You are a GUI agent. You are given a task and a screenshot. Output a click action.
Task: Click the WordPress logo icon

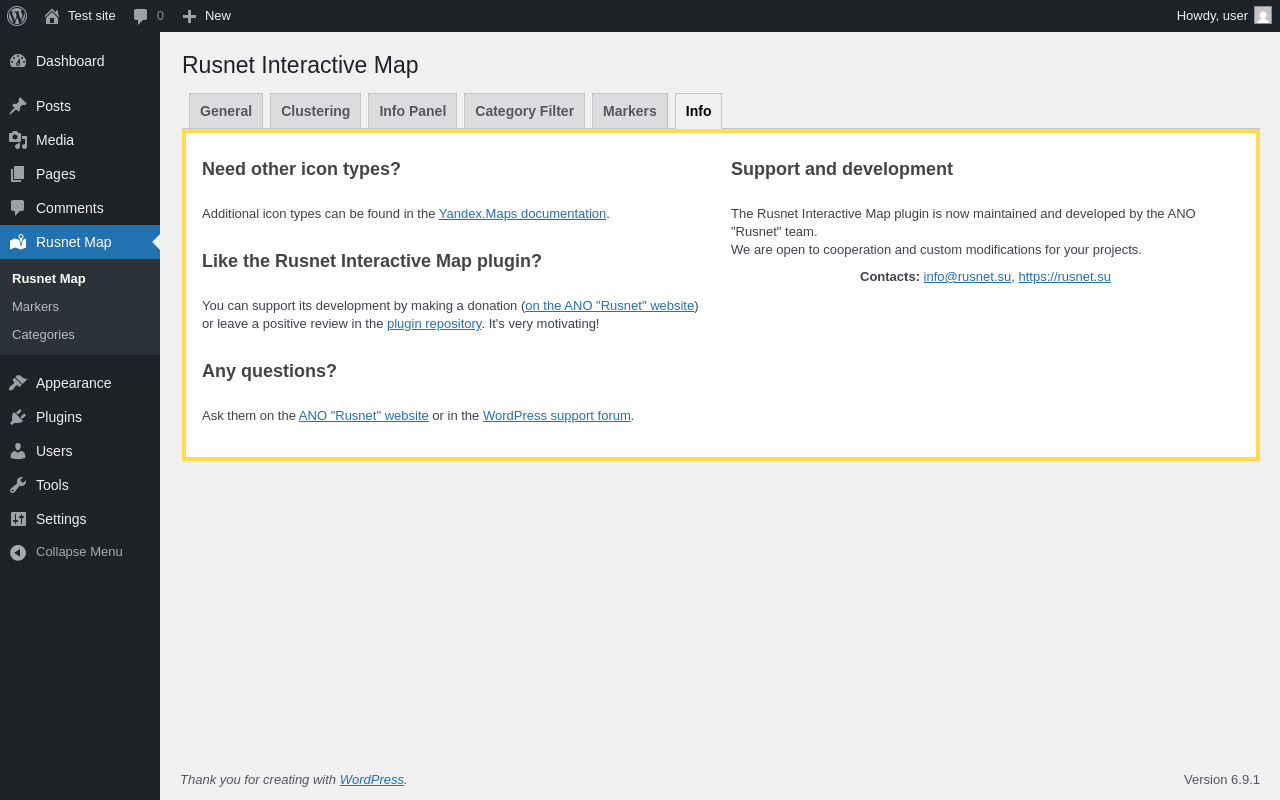pyautogui.click(x=17, y=16)
